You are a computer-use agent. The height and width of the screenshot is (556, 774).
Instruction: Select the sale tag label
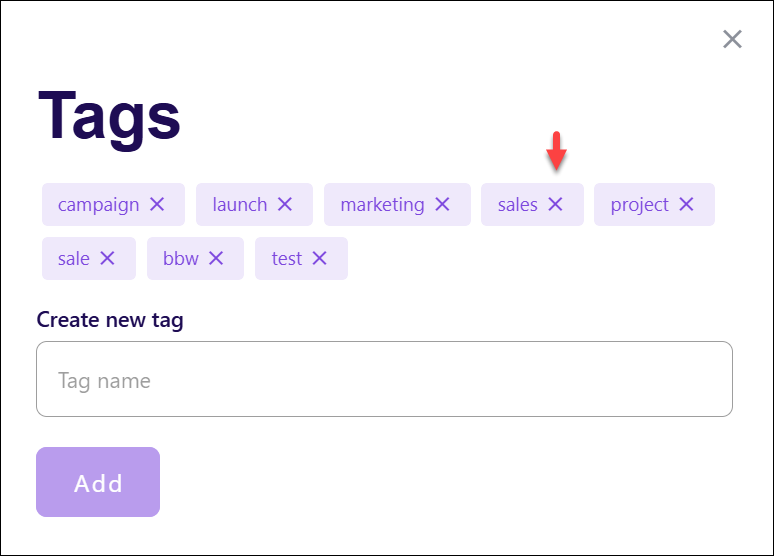[74, 258]
